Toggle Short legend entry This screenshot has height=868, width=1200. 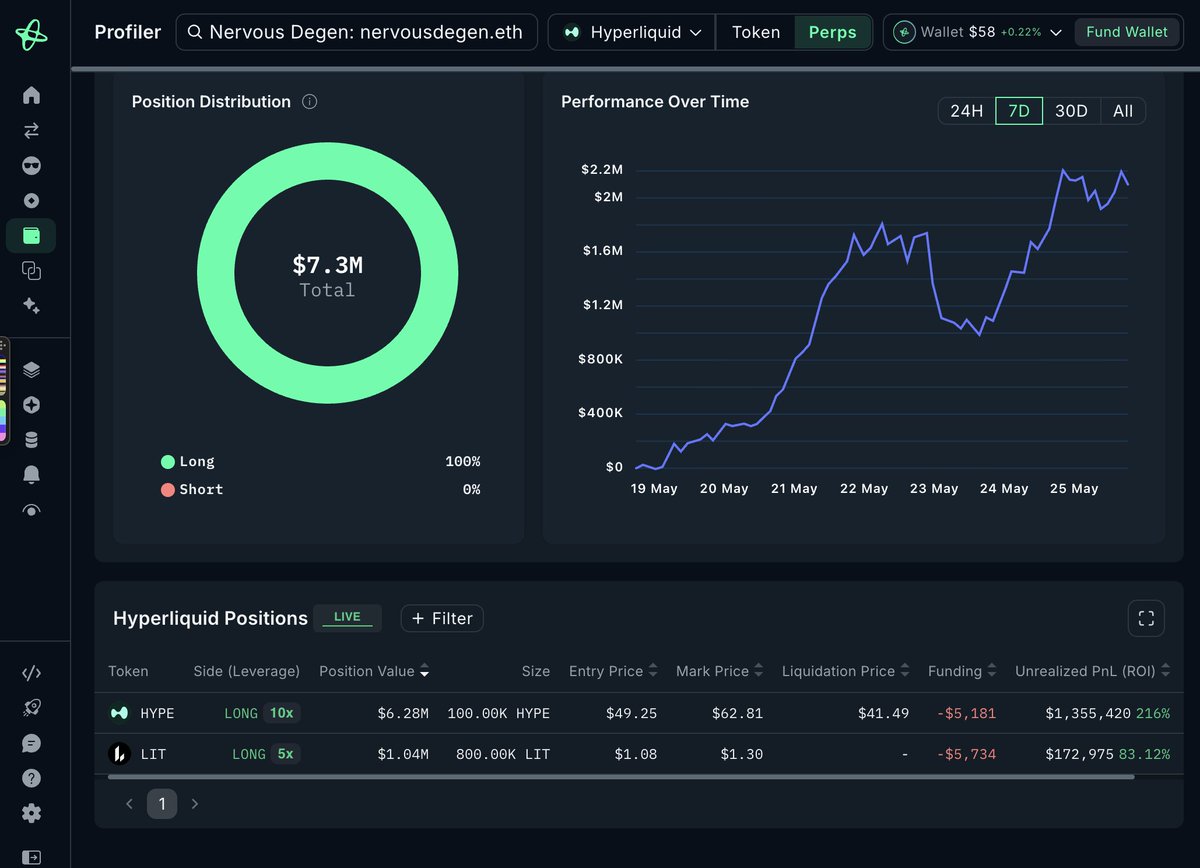coord(192,490)
